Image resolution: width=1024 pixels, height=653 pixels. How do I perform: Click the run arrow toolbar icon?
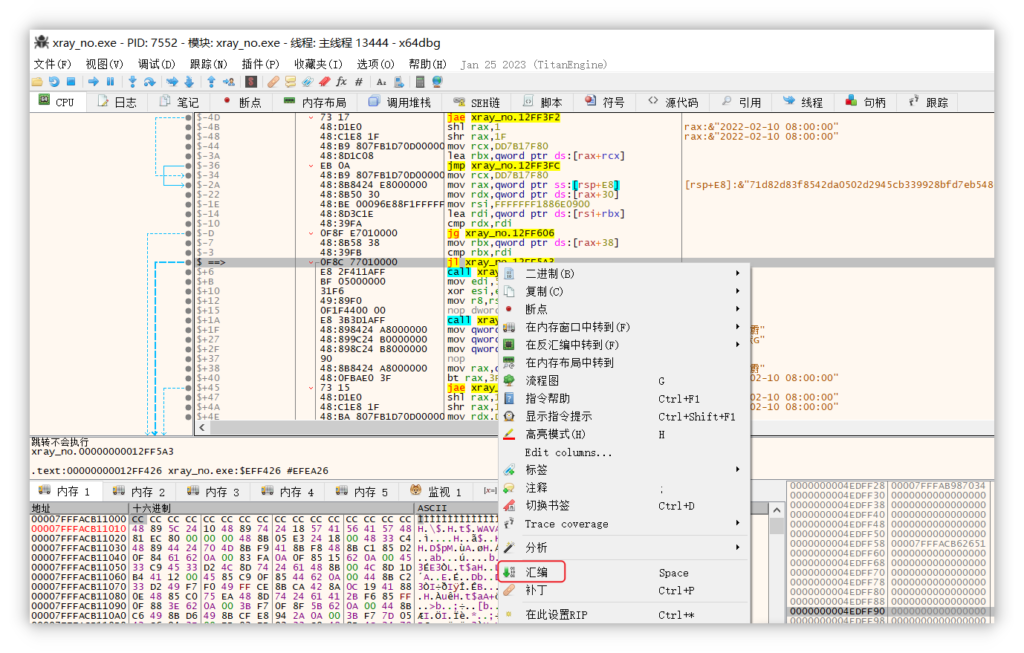(x=93, y=82)
